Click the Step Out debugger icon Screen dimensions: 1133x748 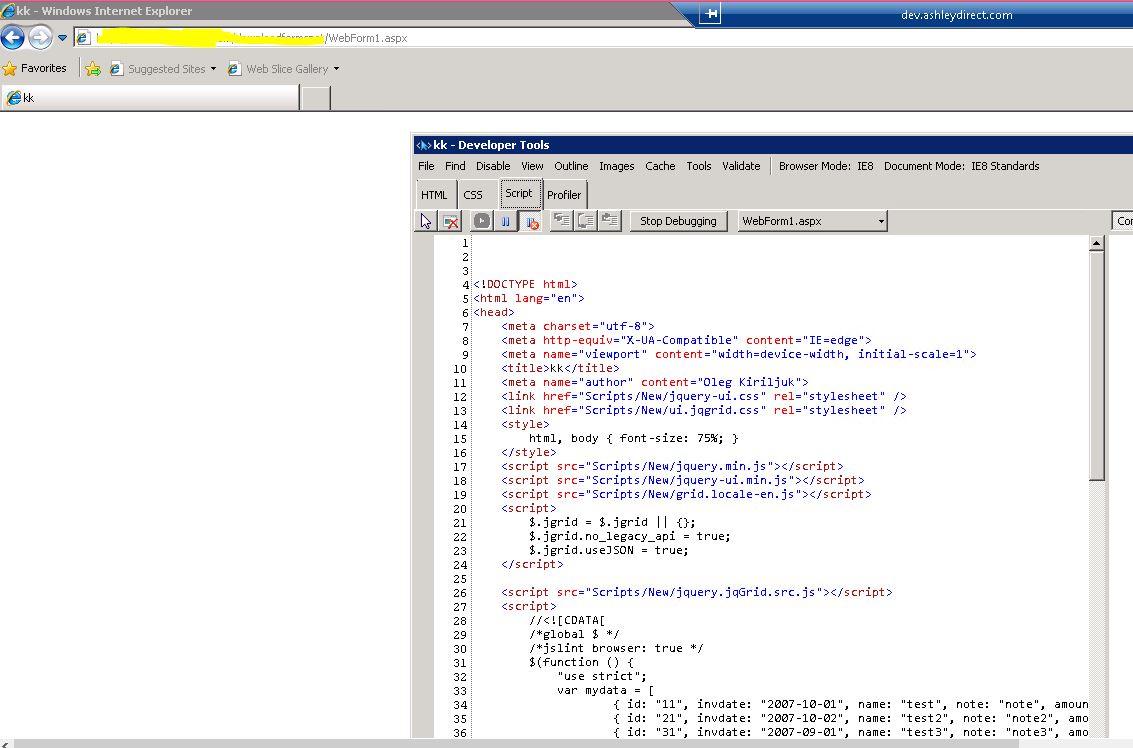(610, 220)
